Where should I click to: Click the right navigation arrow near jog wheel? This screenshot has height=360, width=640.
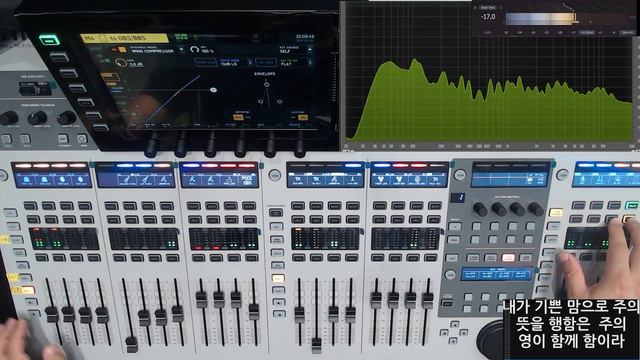point(463,333)
